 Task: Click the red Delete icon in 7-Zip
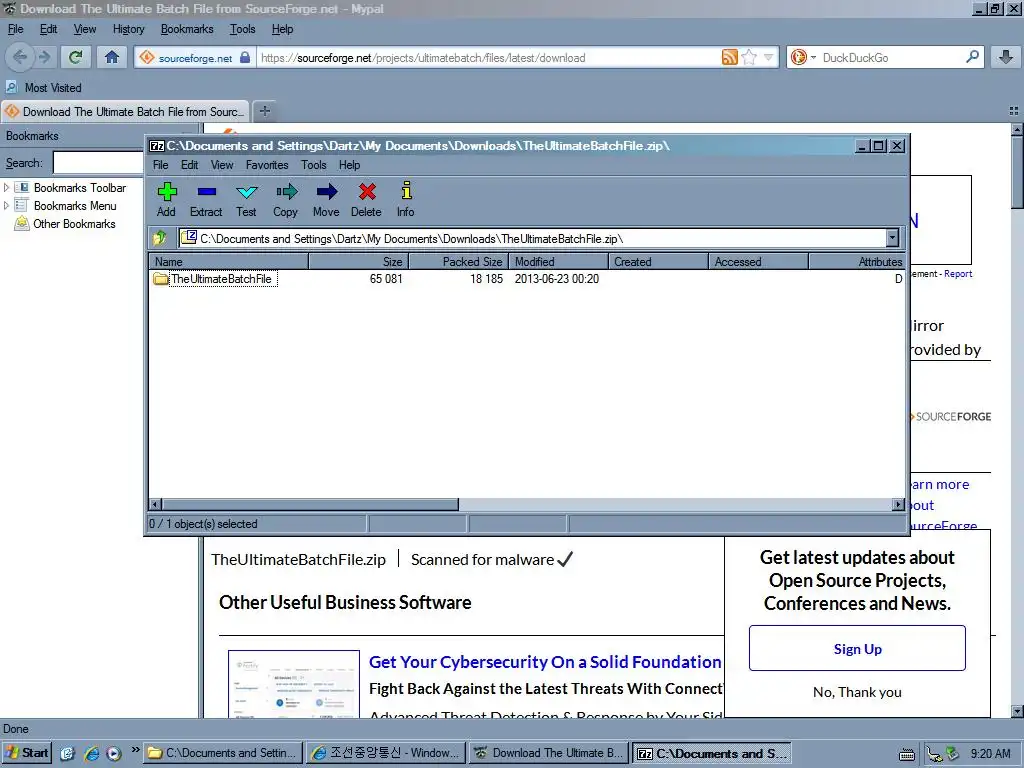coord(366,199)
